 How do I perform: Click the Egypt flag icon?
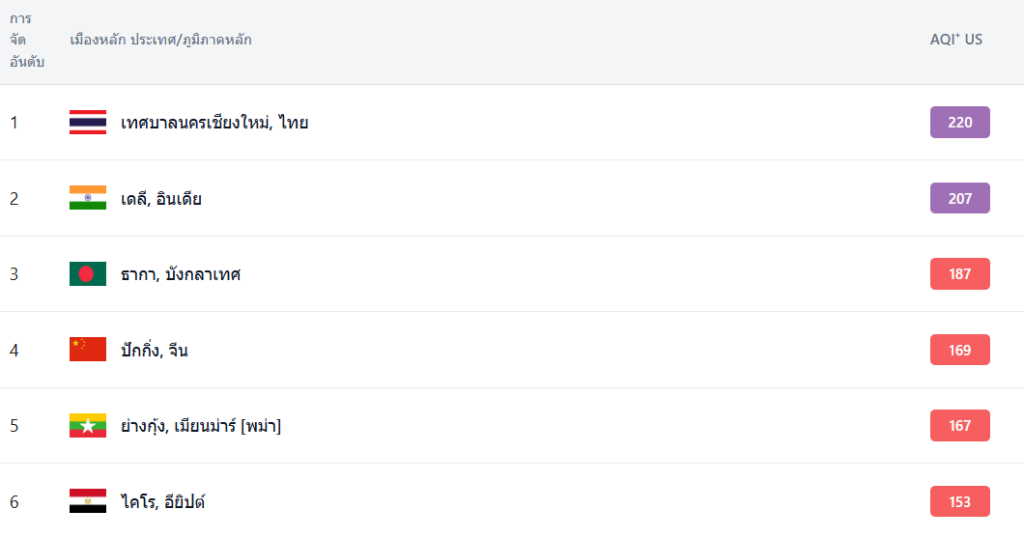point(87,501)
